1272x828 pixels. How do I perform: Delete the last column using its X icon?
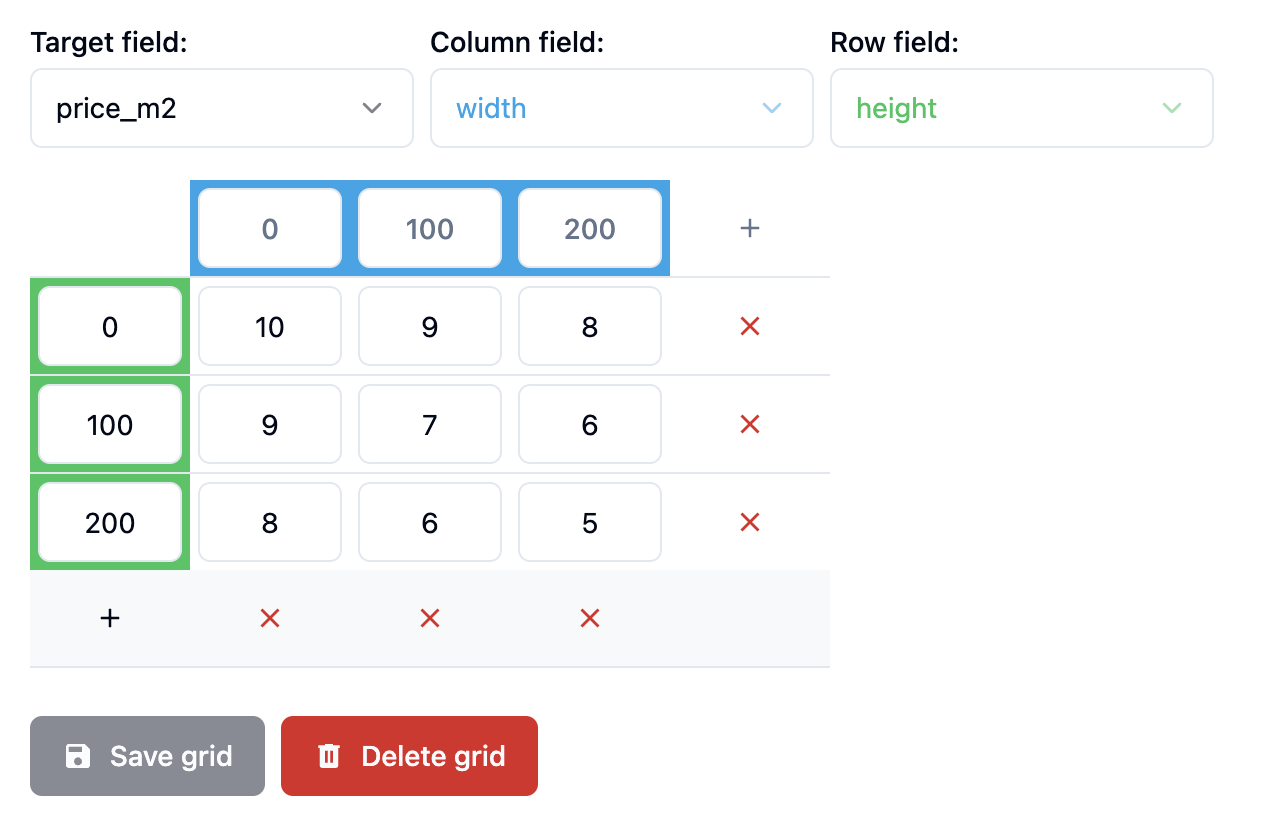(589, 618)
